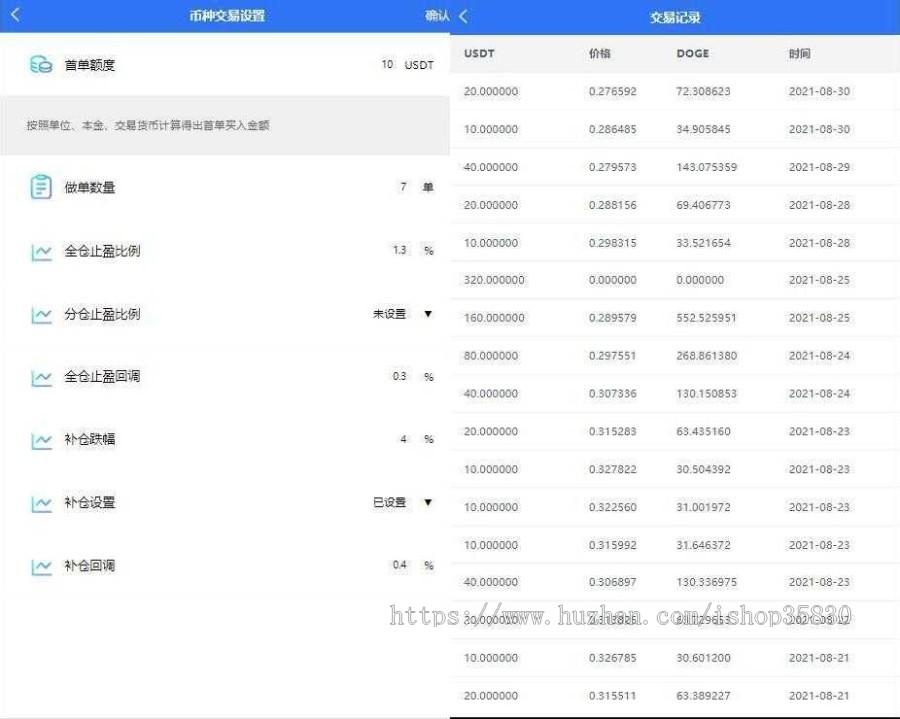
Task: Select the price 0.315283
Action: coord(612,432)
